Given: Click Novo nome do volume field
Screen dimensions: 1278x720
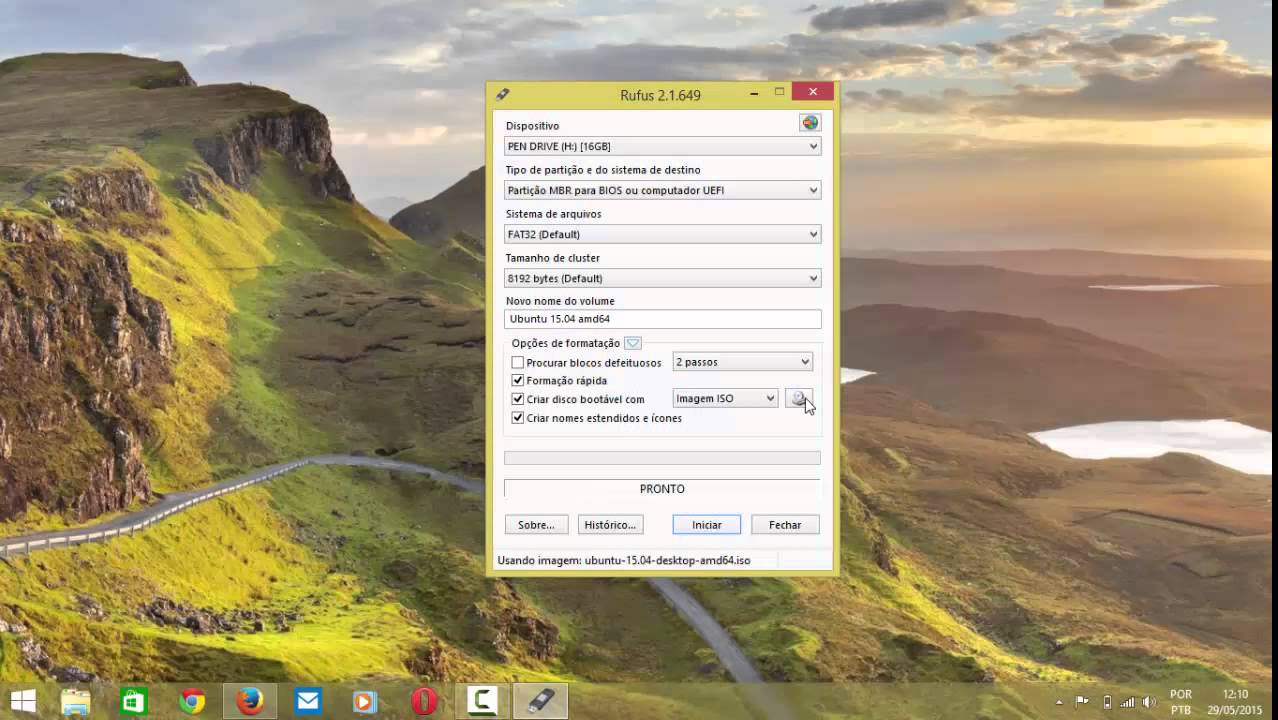Looking at the screenshot, I should [662, 319].
